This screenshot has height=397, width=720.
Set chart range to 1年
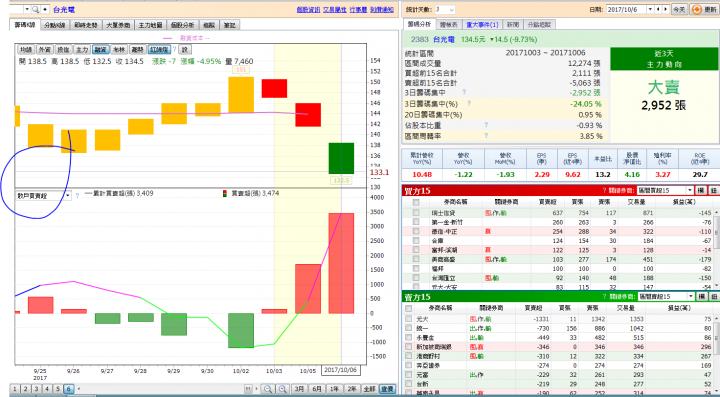click(334, 389)
